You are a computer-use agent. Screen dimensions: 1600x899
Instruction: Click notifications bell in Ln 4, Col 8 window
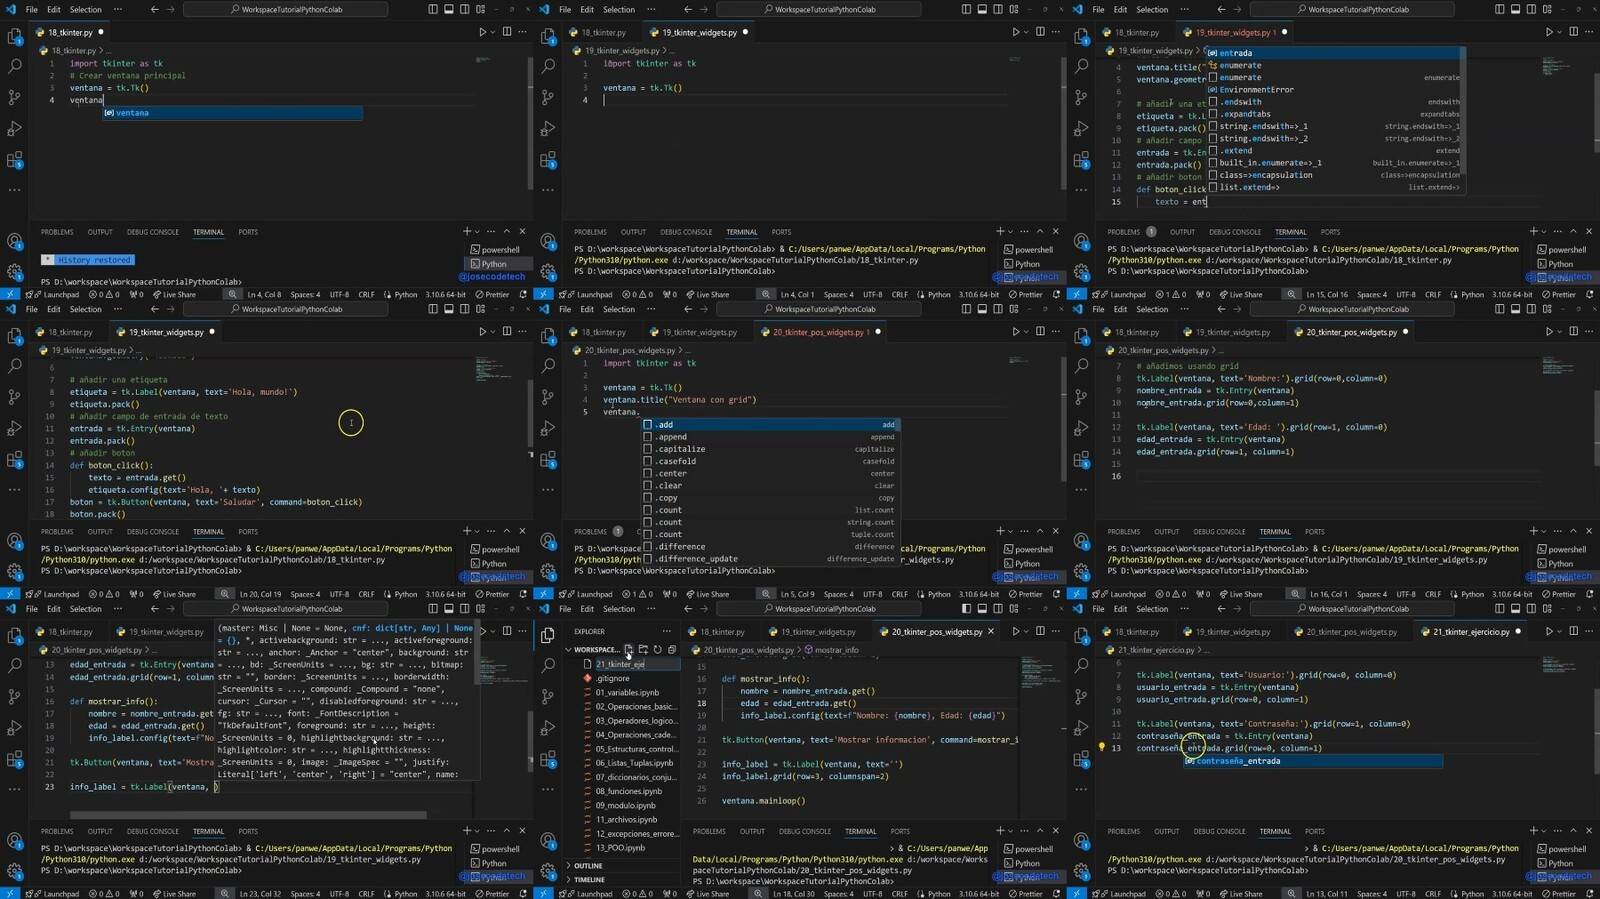click(523, 295)
